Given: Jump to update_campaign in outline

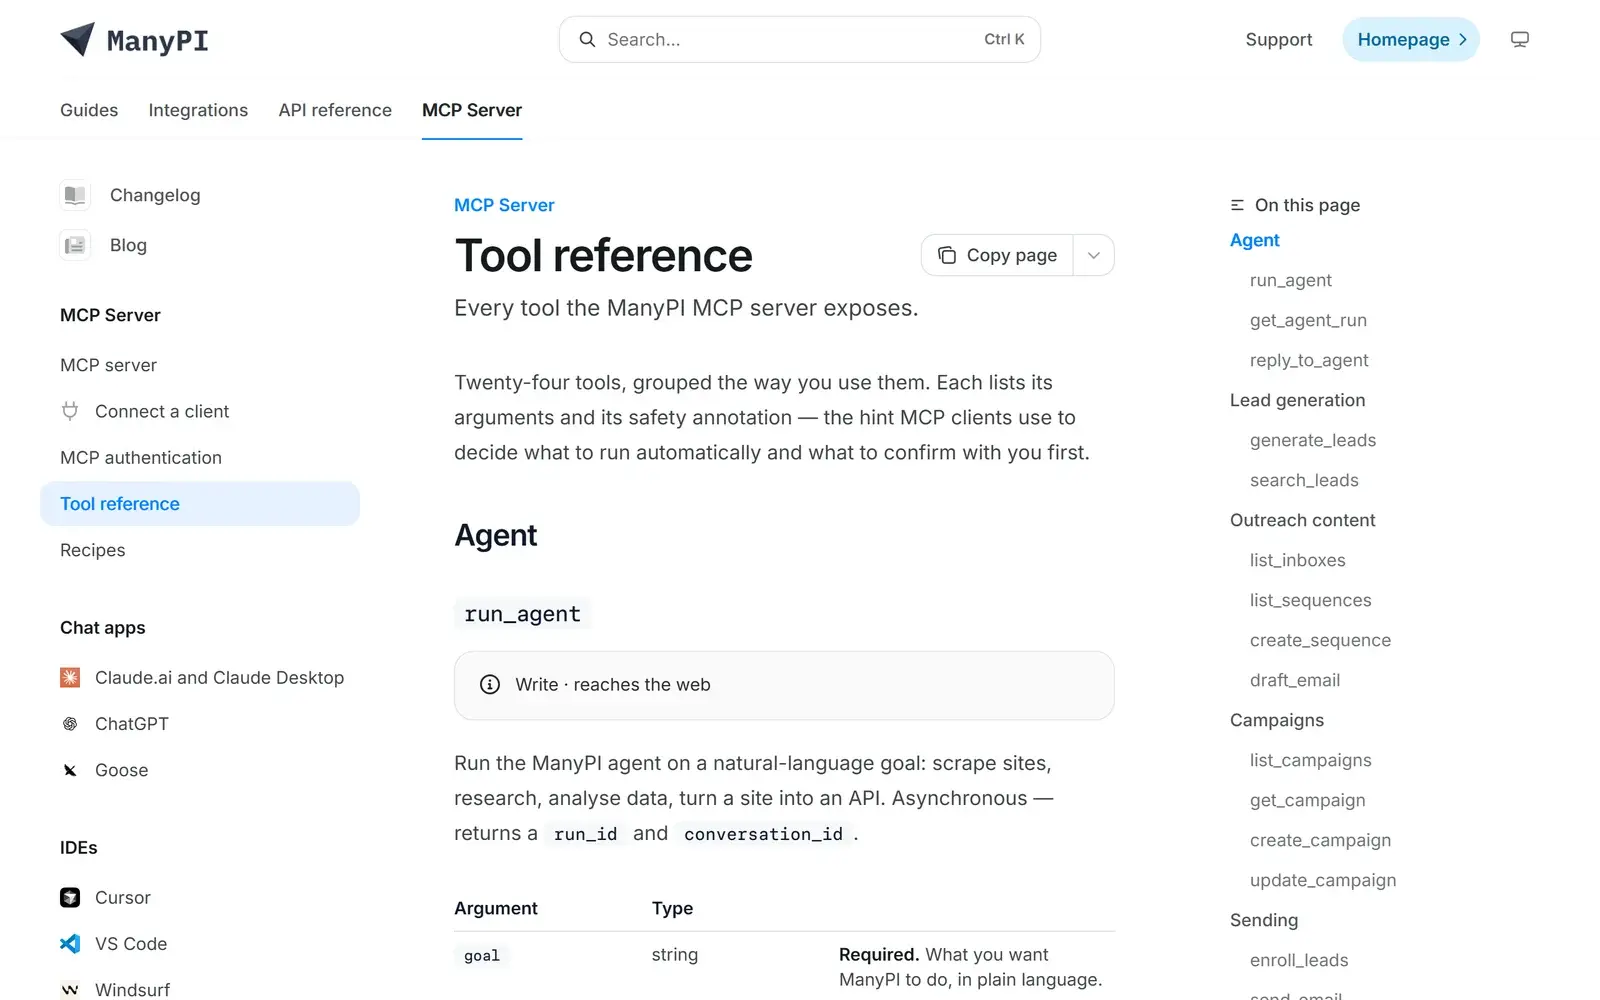Looking at the screenshot, I should 1323,880.
